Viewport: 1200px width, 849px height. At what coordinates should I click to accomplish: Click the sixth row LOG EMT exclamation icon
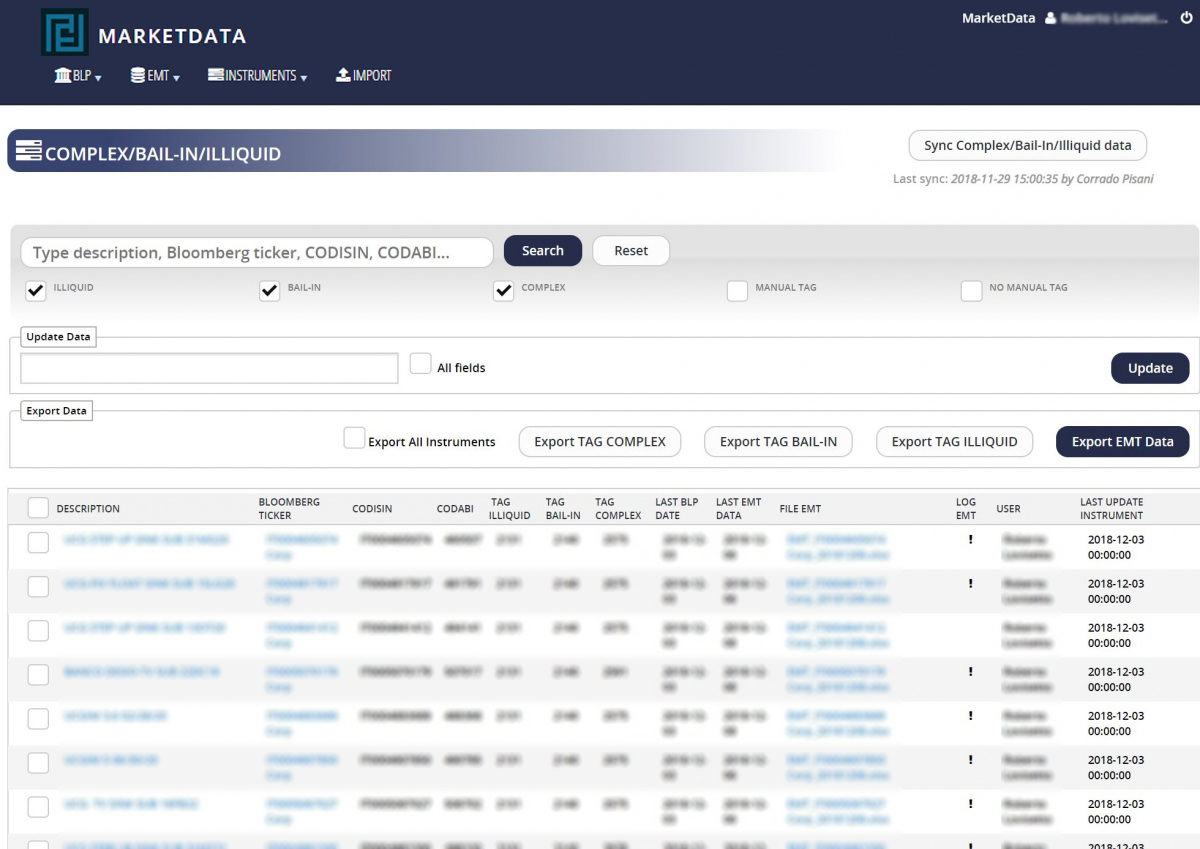(970, 760)
